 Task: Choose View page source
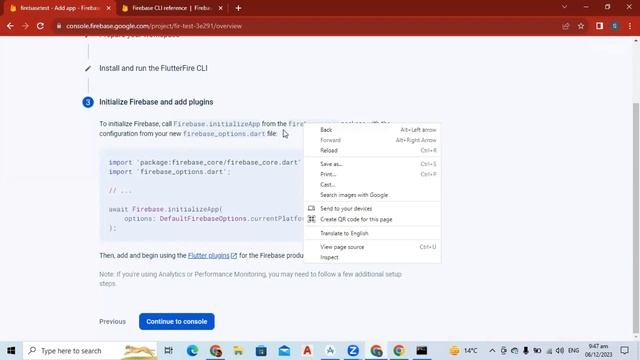372,247
